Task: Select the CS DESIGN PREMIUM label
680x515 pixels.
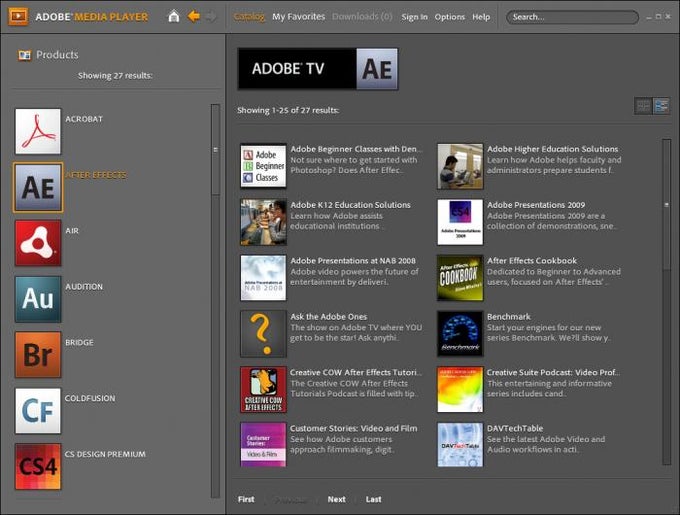Action: 105,454
